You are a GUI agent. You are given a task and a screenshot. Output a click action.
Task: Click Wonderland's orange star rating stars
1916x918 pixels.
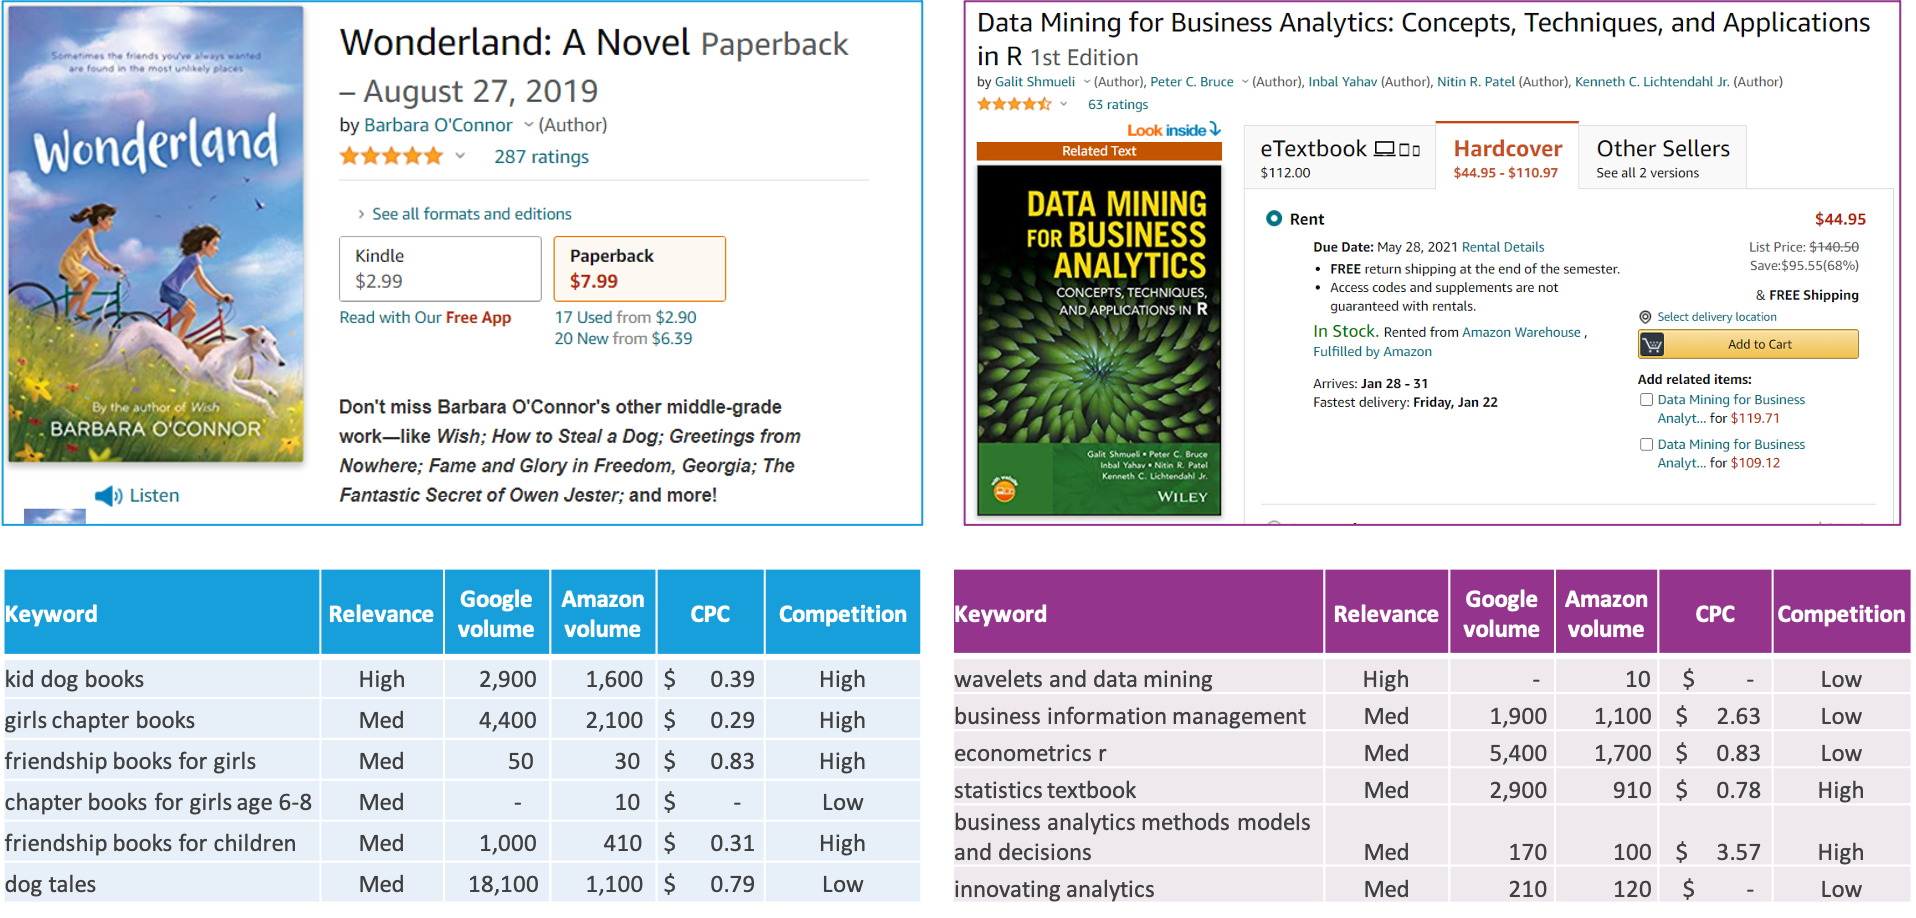(x=392, y=155)
